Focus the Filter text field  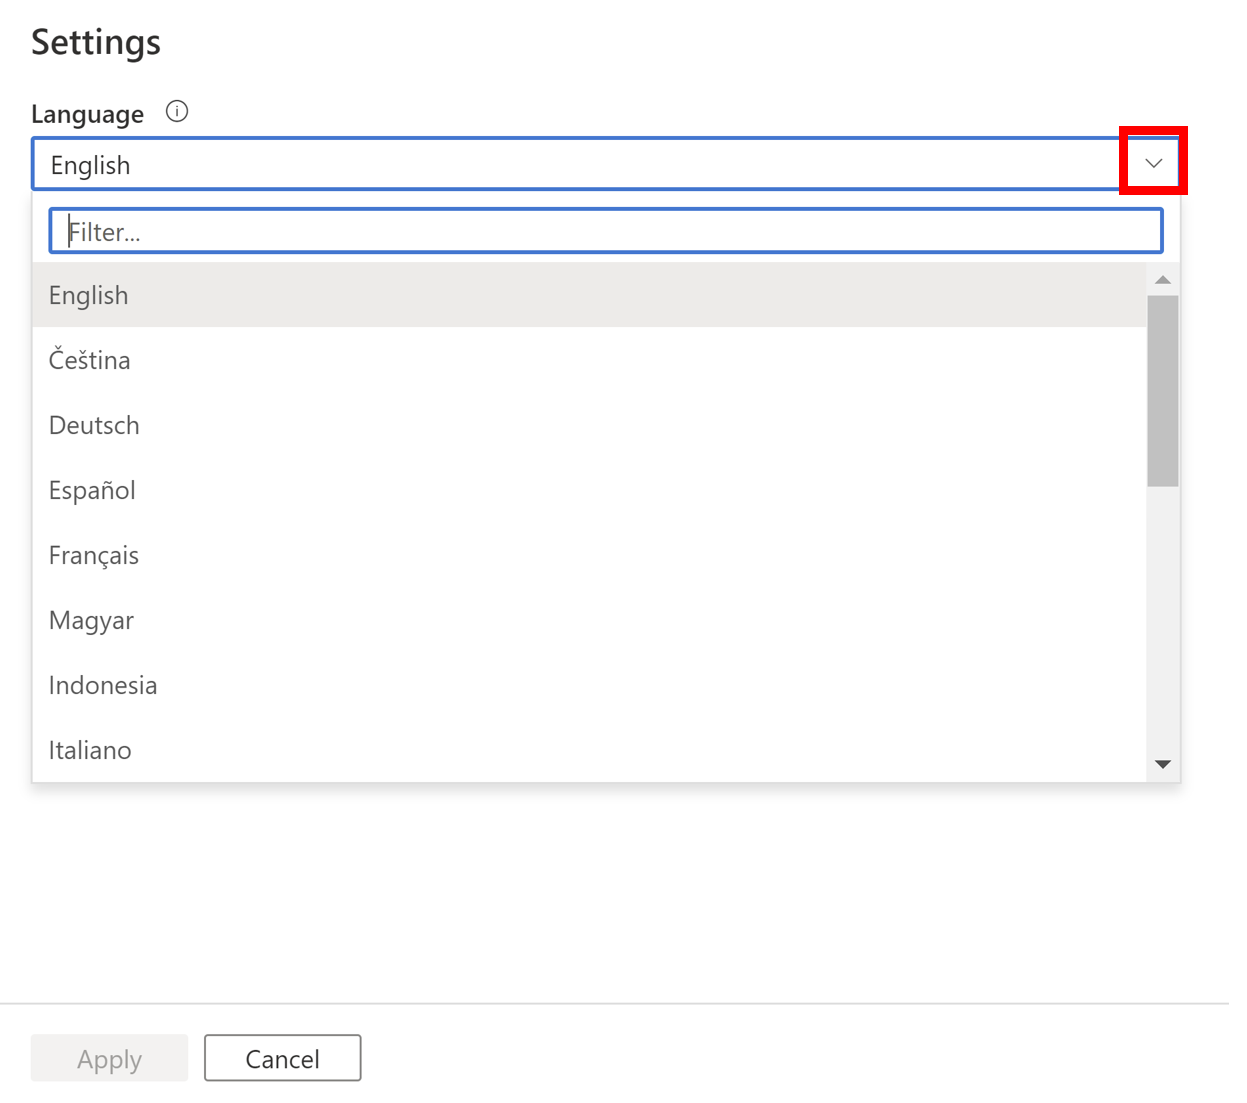pyautogui.click(x=606, y=231)
